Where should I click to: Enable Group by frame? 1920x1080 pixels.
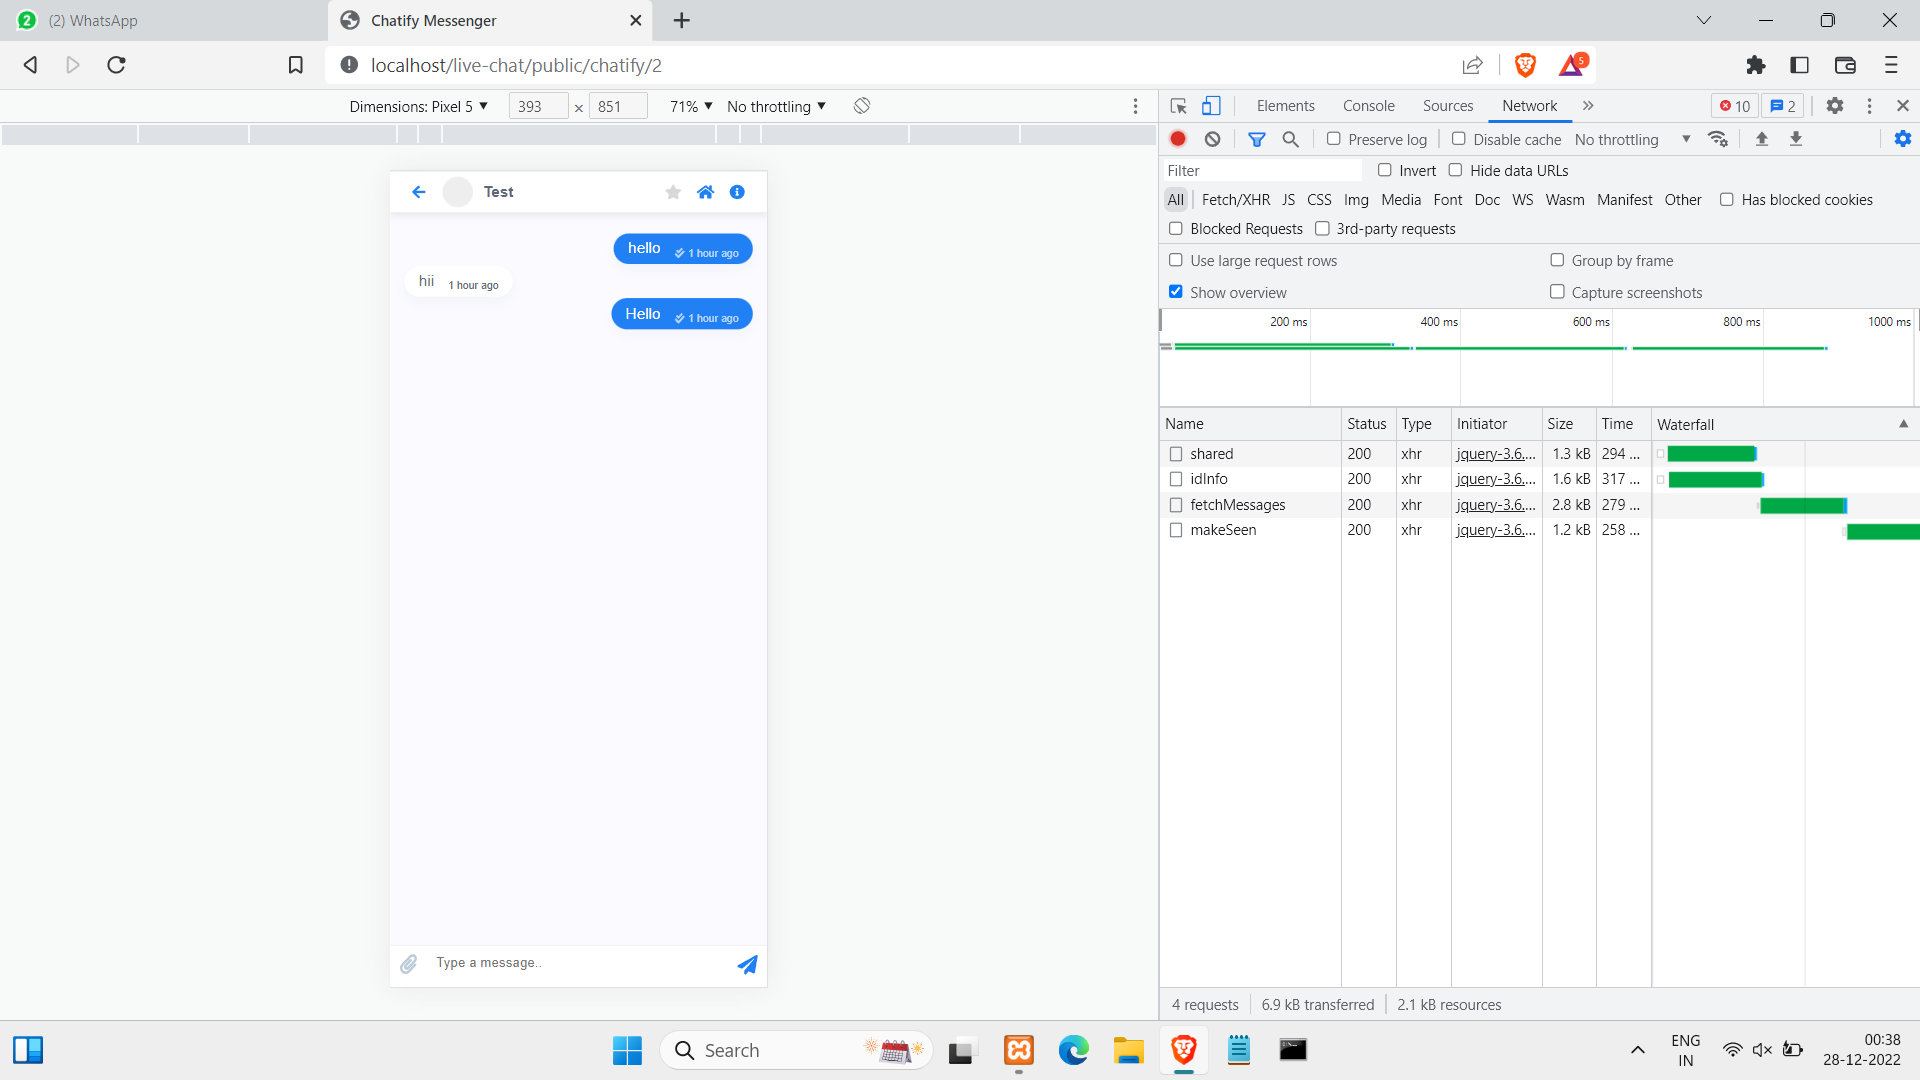(1557, 261)
